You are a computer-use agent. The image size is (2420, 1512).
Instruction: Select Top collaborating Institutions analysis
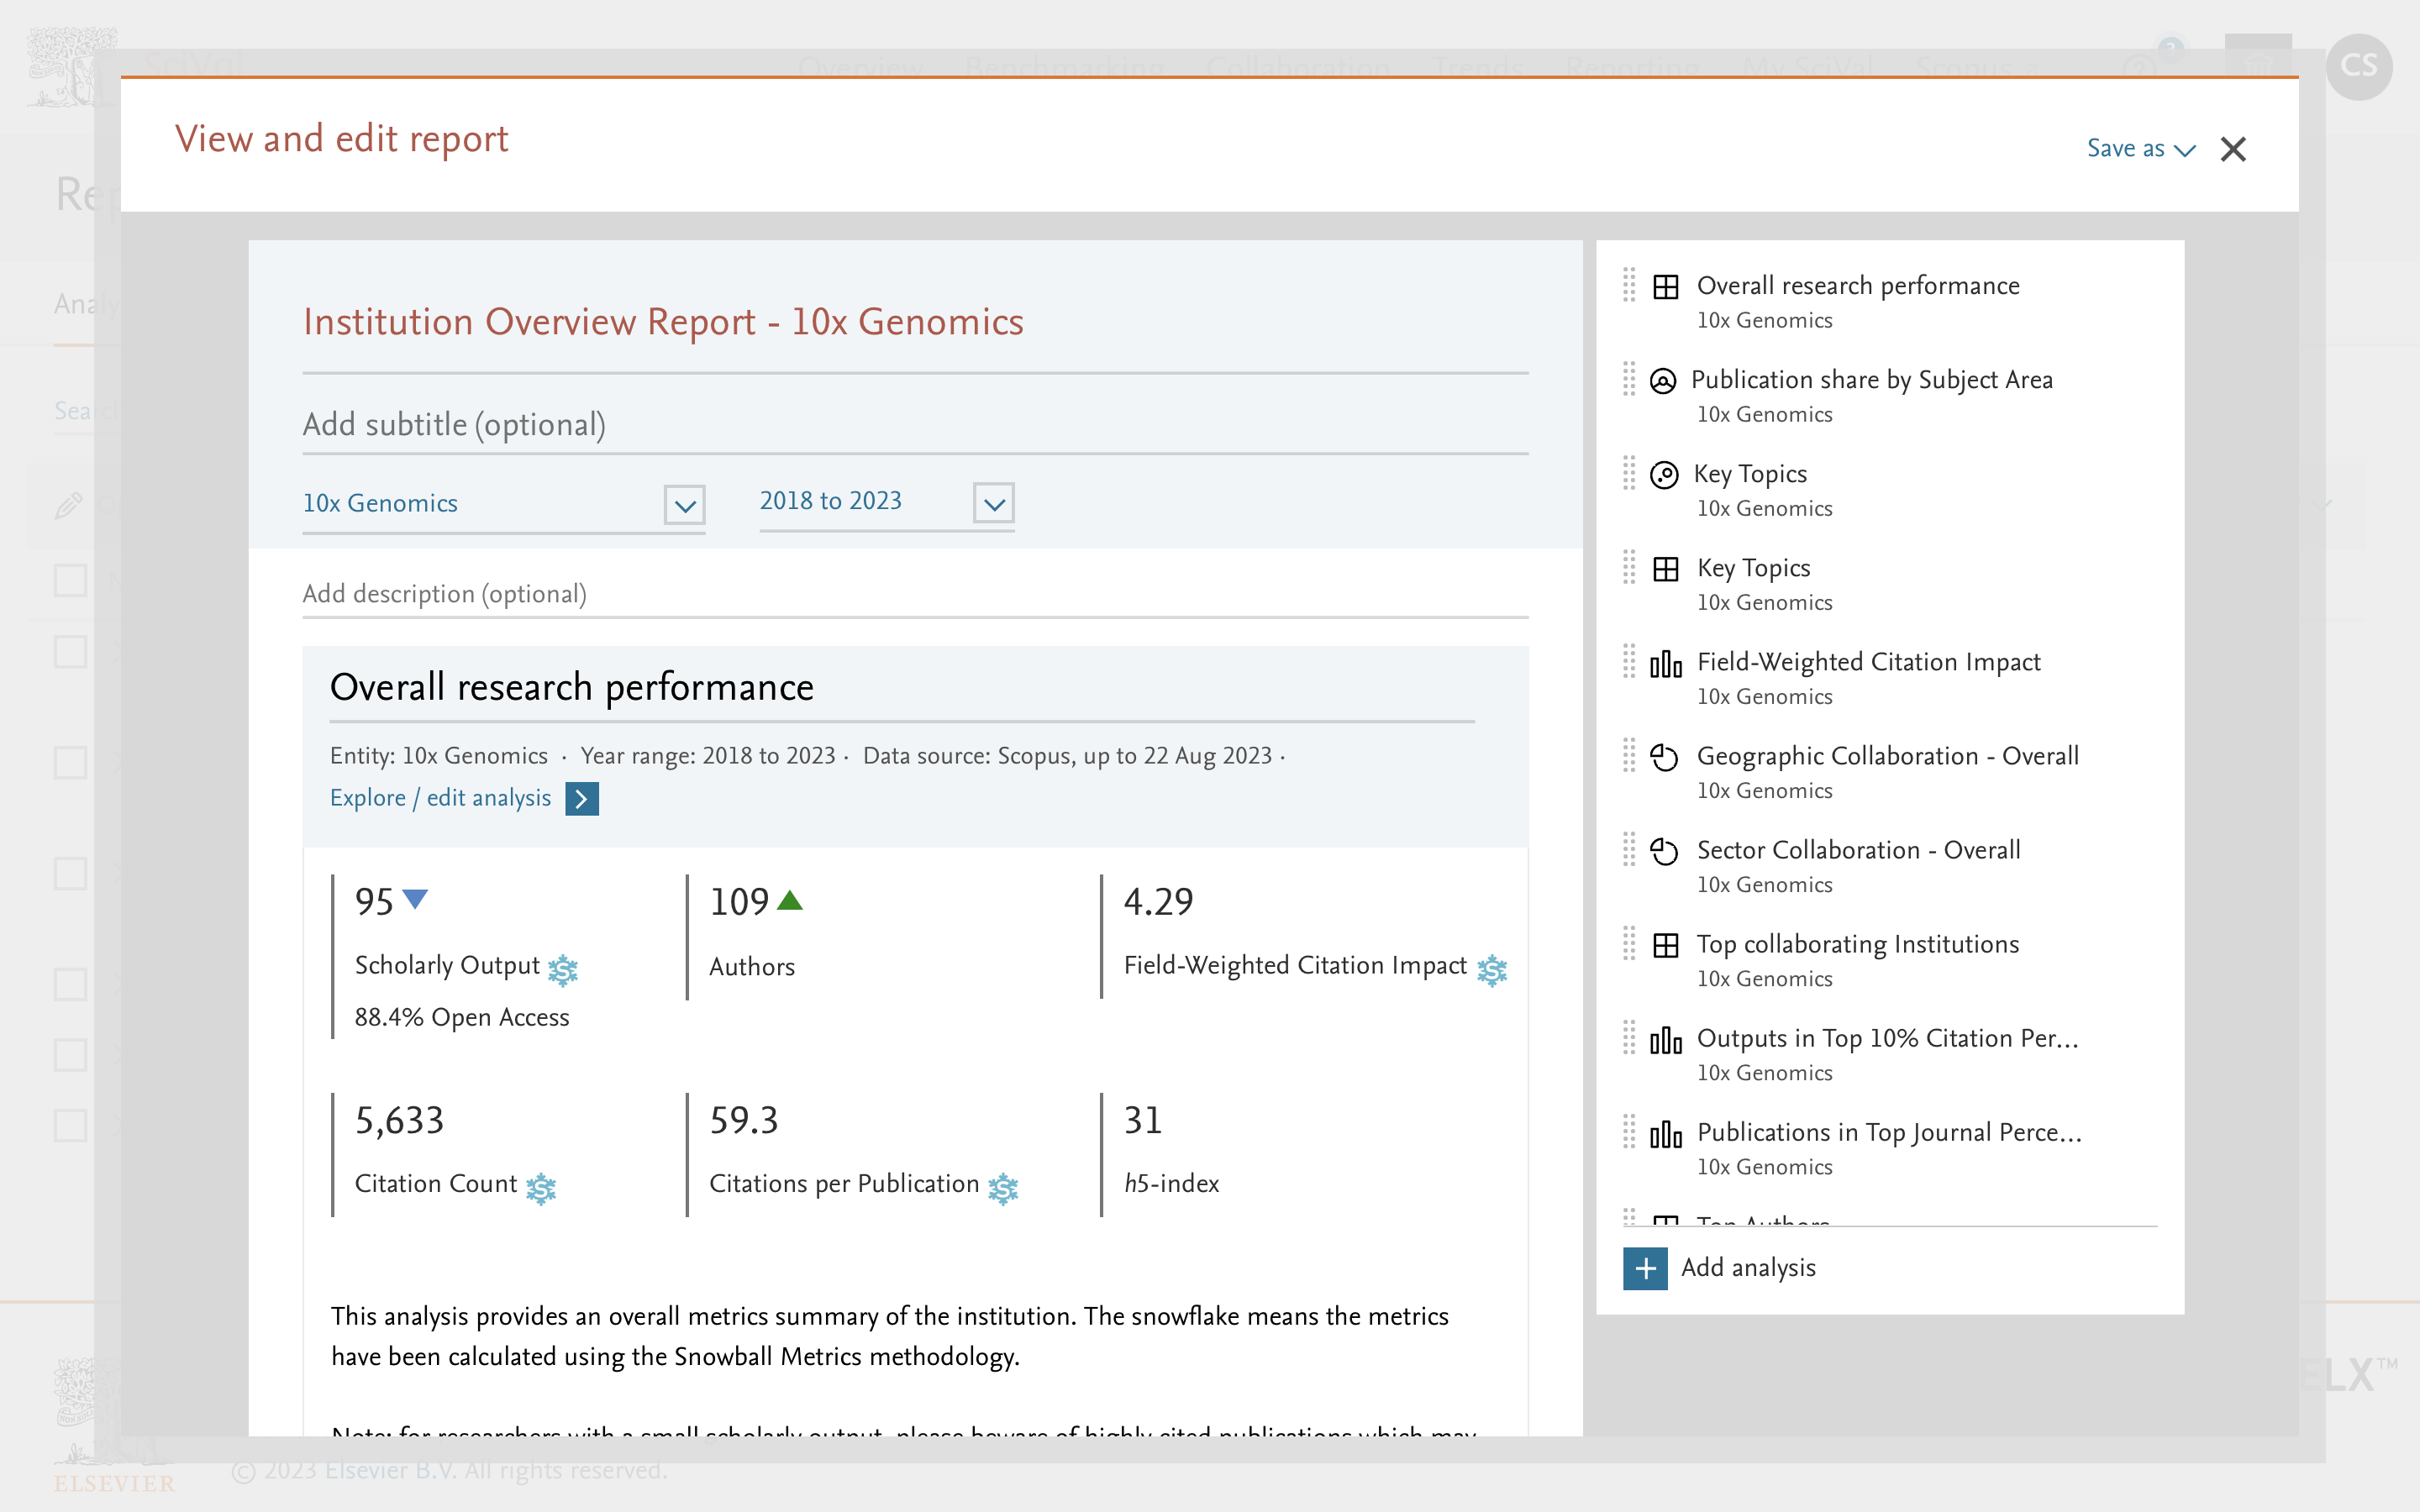[x=1857, y=944]
